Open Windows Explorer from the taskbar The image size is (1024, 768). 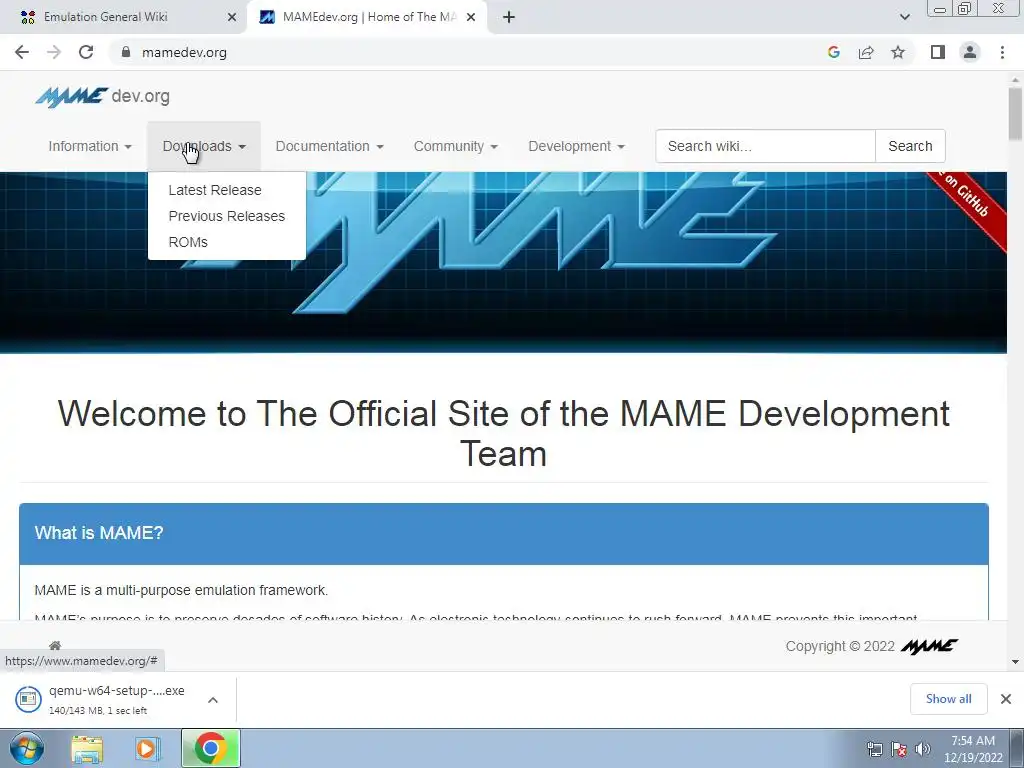point(87,748)
